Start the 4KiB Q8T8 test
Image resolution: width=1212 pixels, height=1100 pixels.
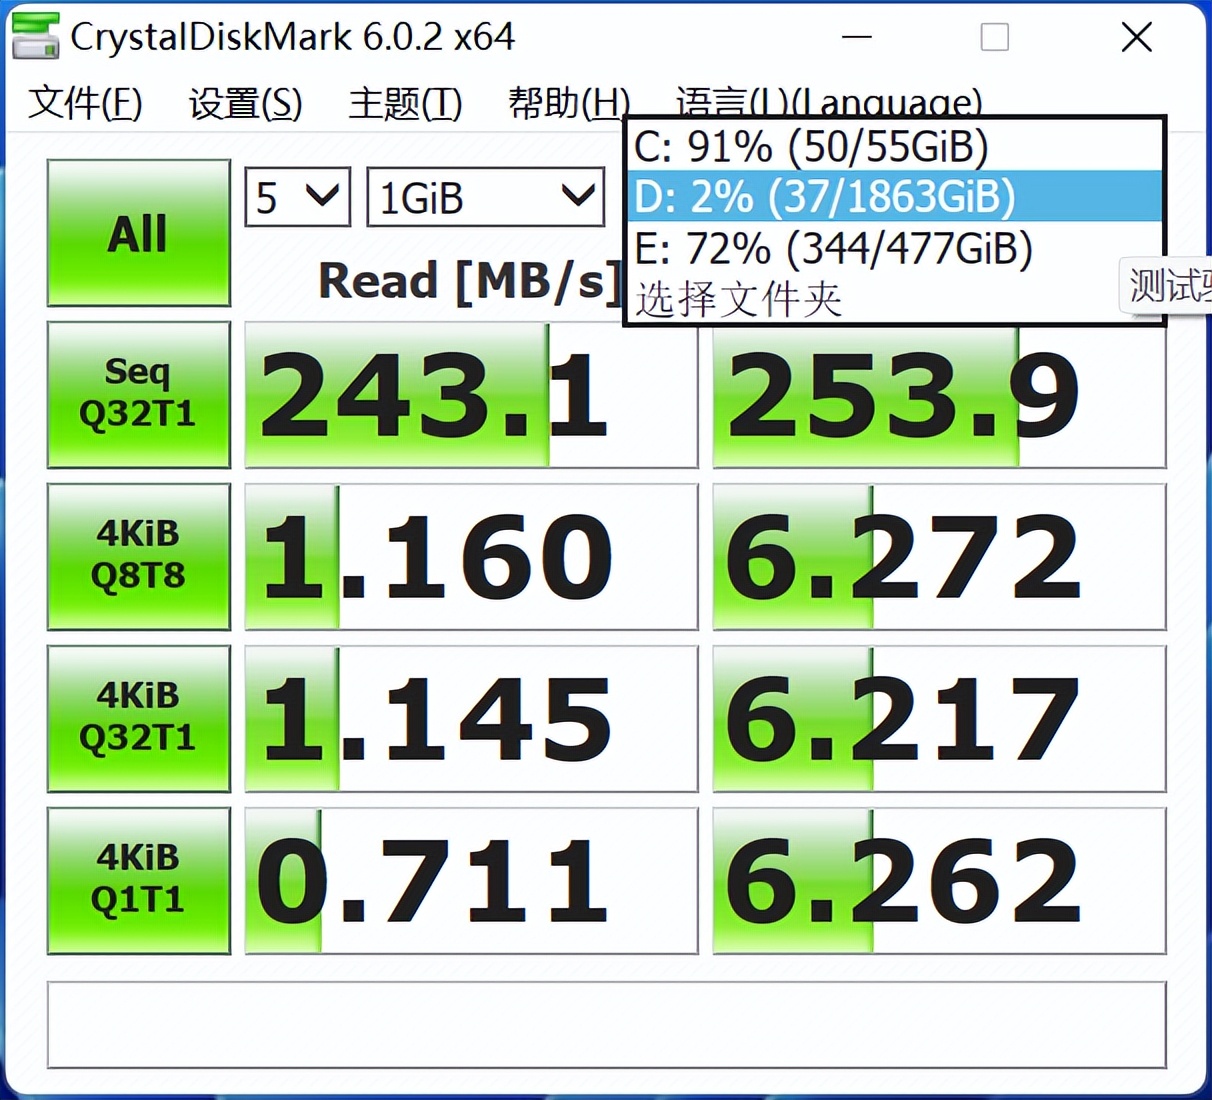click(x=138, y=556)
